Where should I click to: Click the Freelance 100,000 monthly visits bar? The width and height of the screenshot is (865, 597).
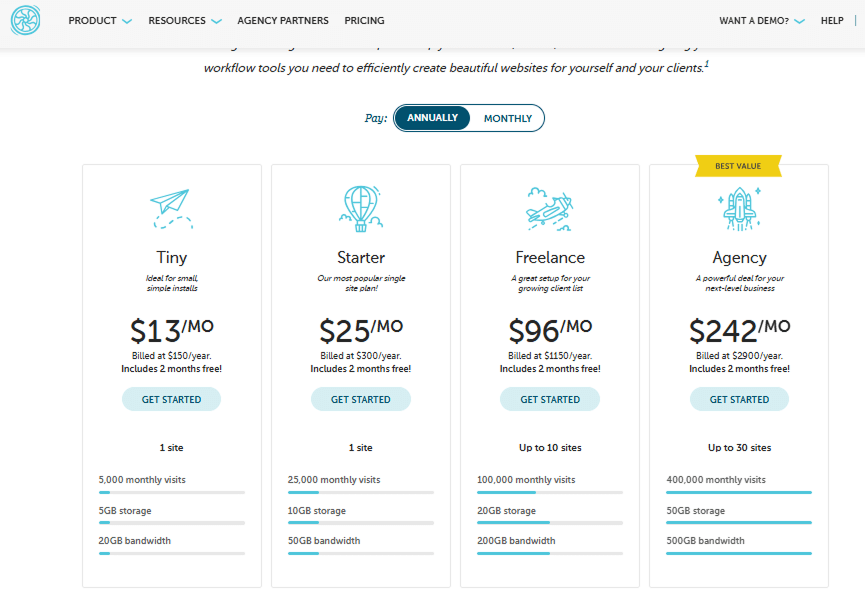point(550,492)
